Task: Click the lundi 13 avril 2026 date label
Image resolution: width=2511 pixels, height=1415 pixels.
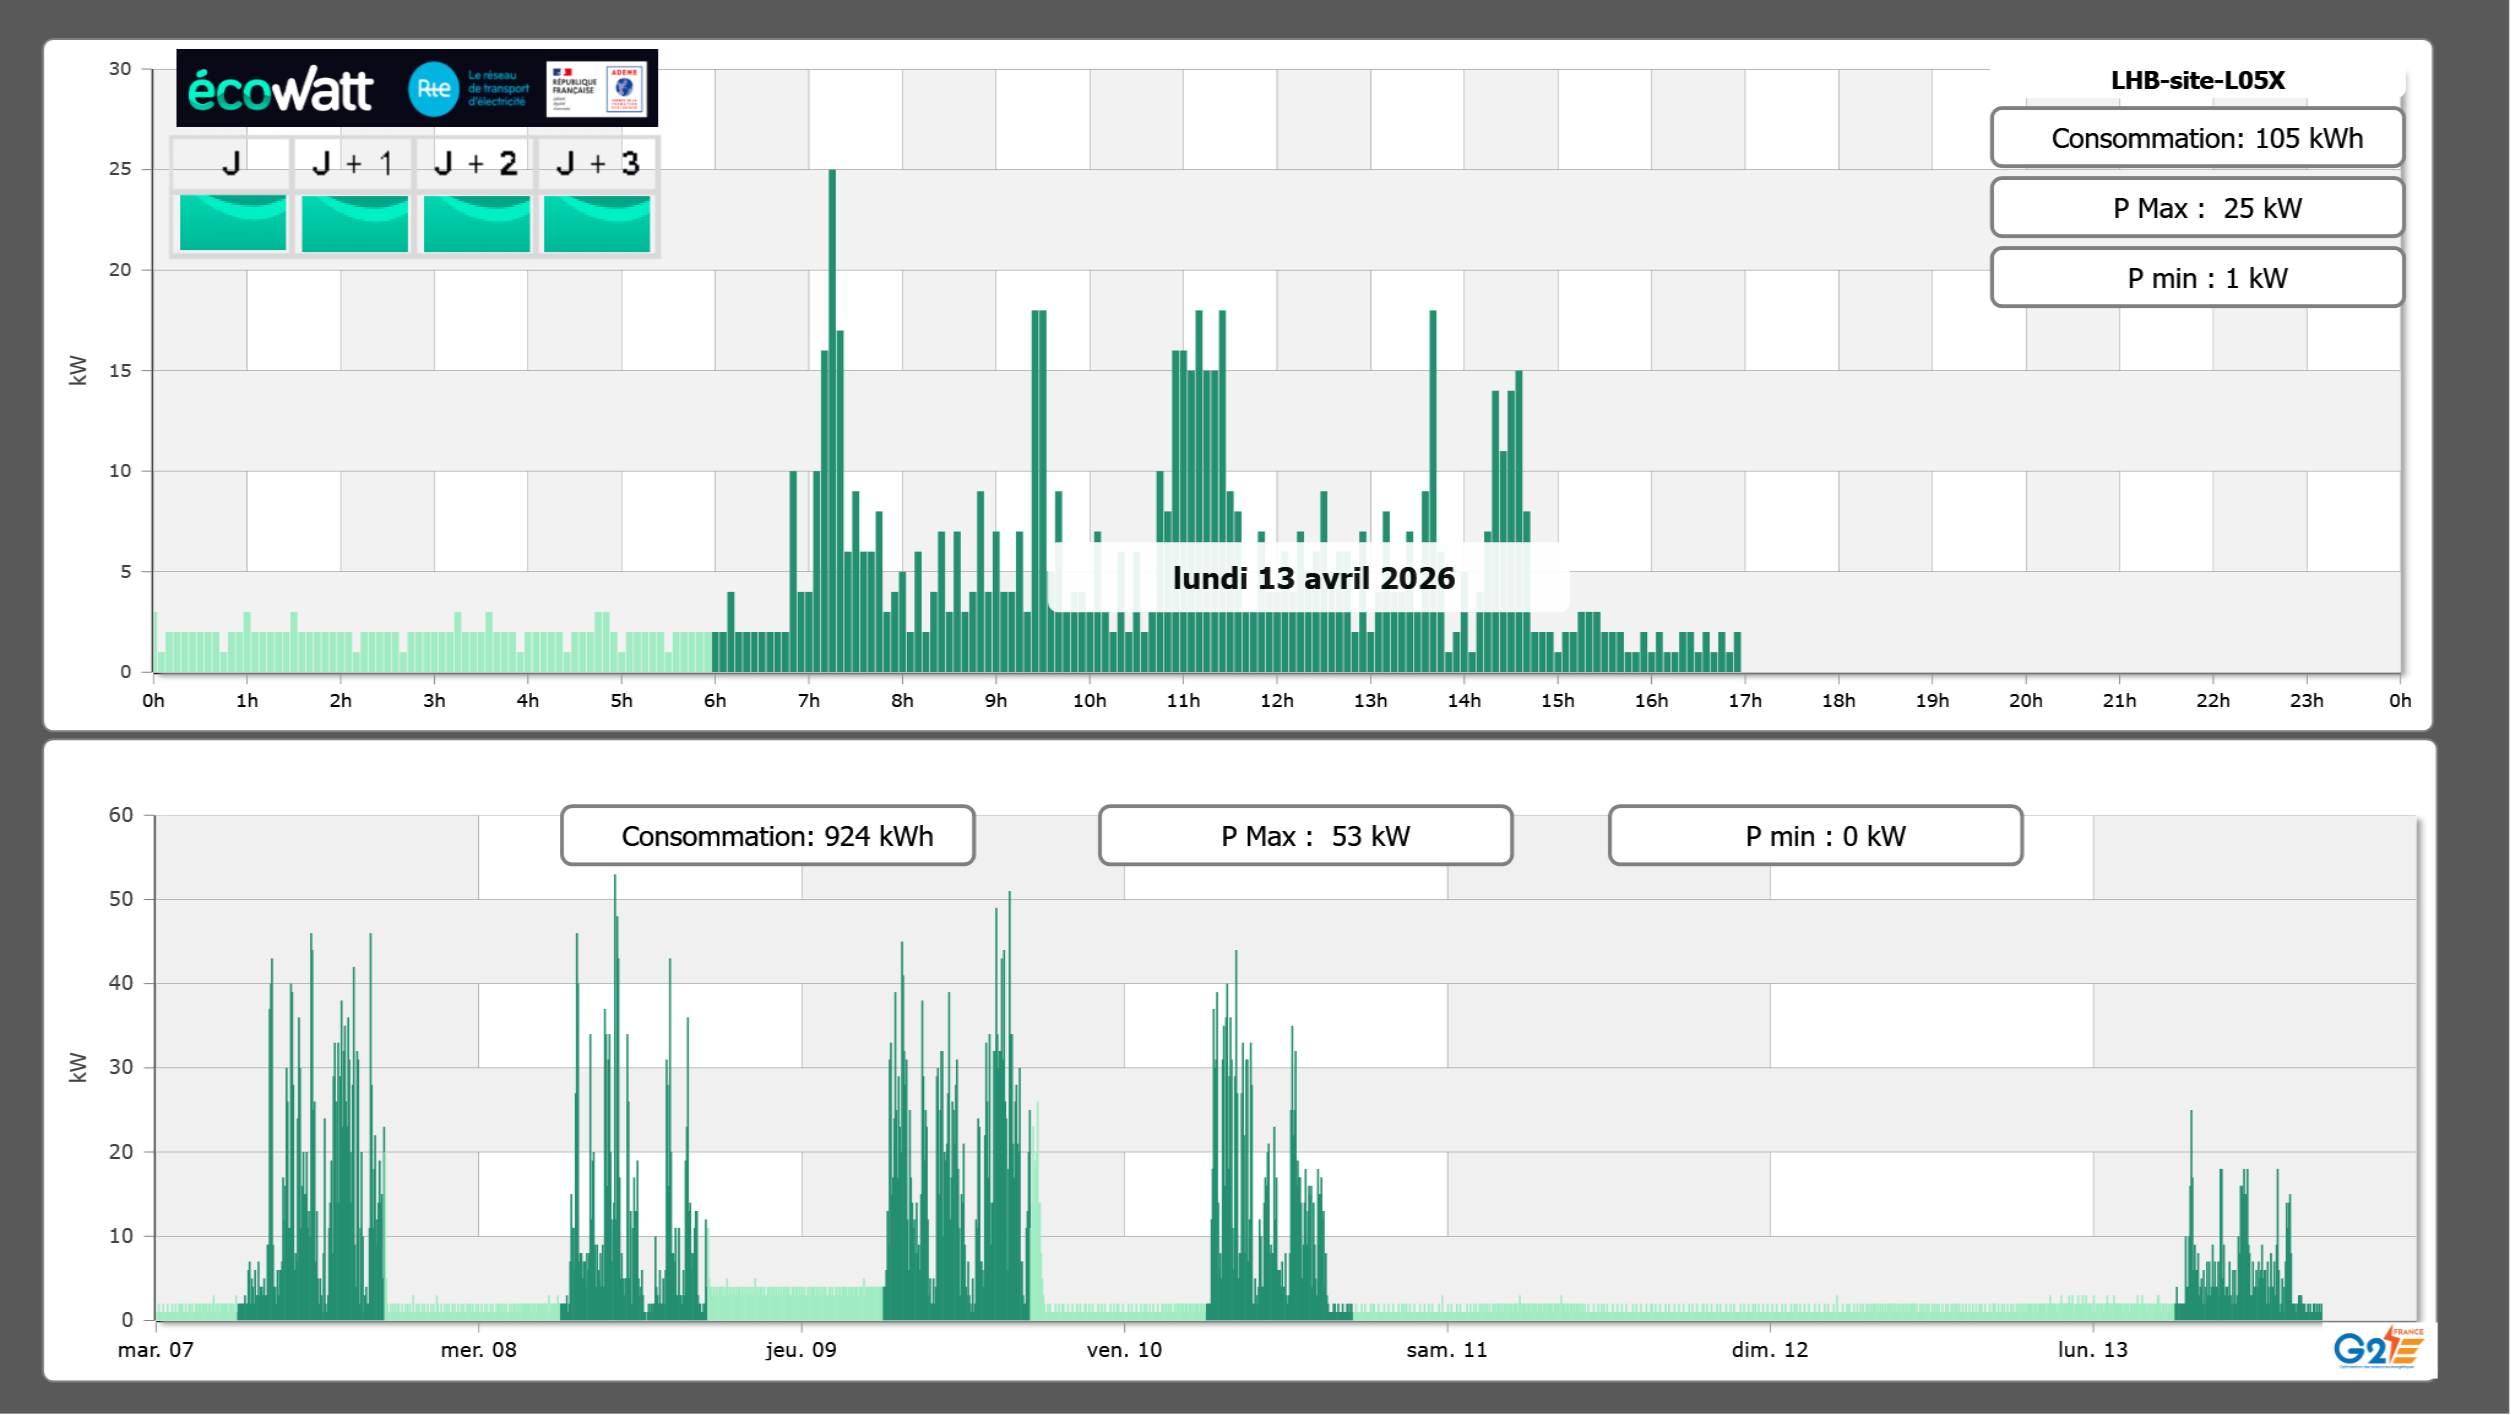Action: (1313, 578)
